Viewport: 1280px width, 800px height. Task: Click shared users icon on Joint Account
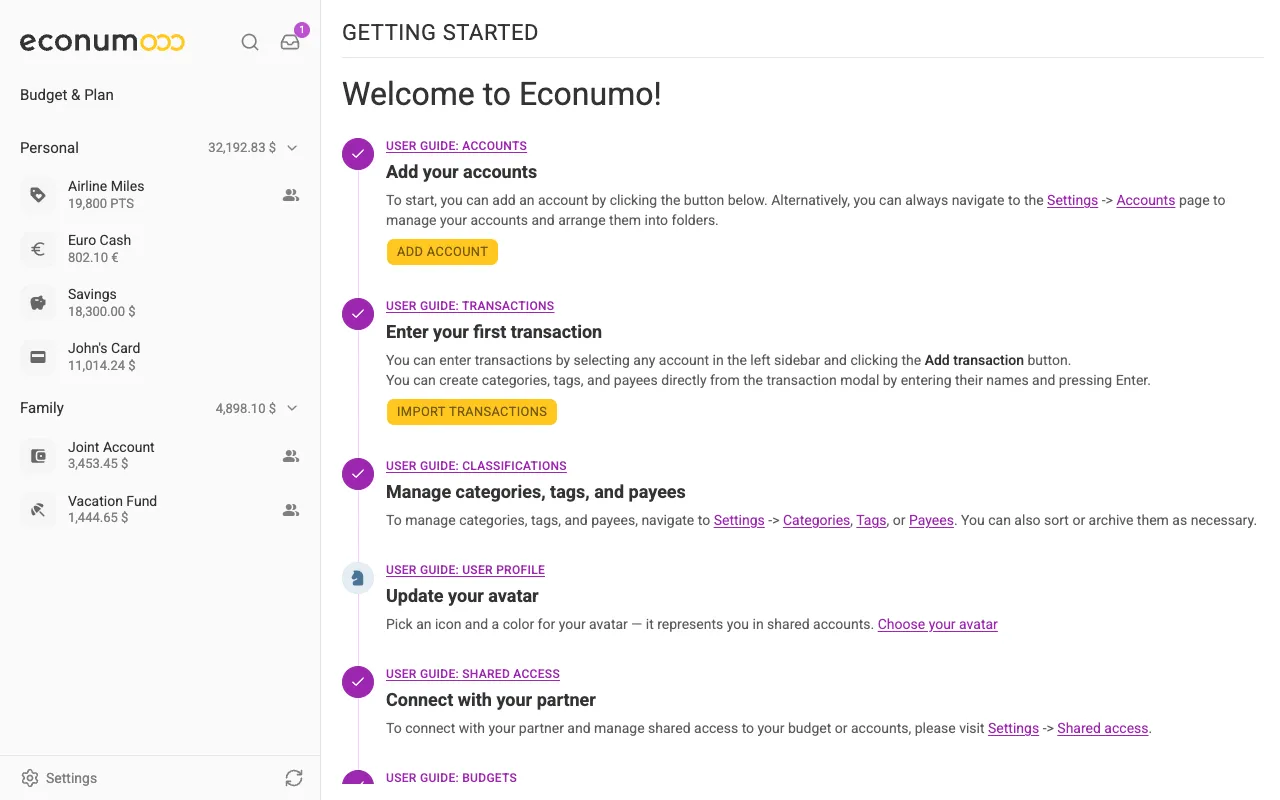(x=291, y=456)
